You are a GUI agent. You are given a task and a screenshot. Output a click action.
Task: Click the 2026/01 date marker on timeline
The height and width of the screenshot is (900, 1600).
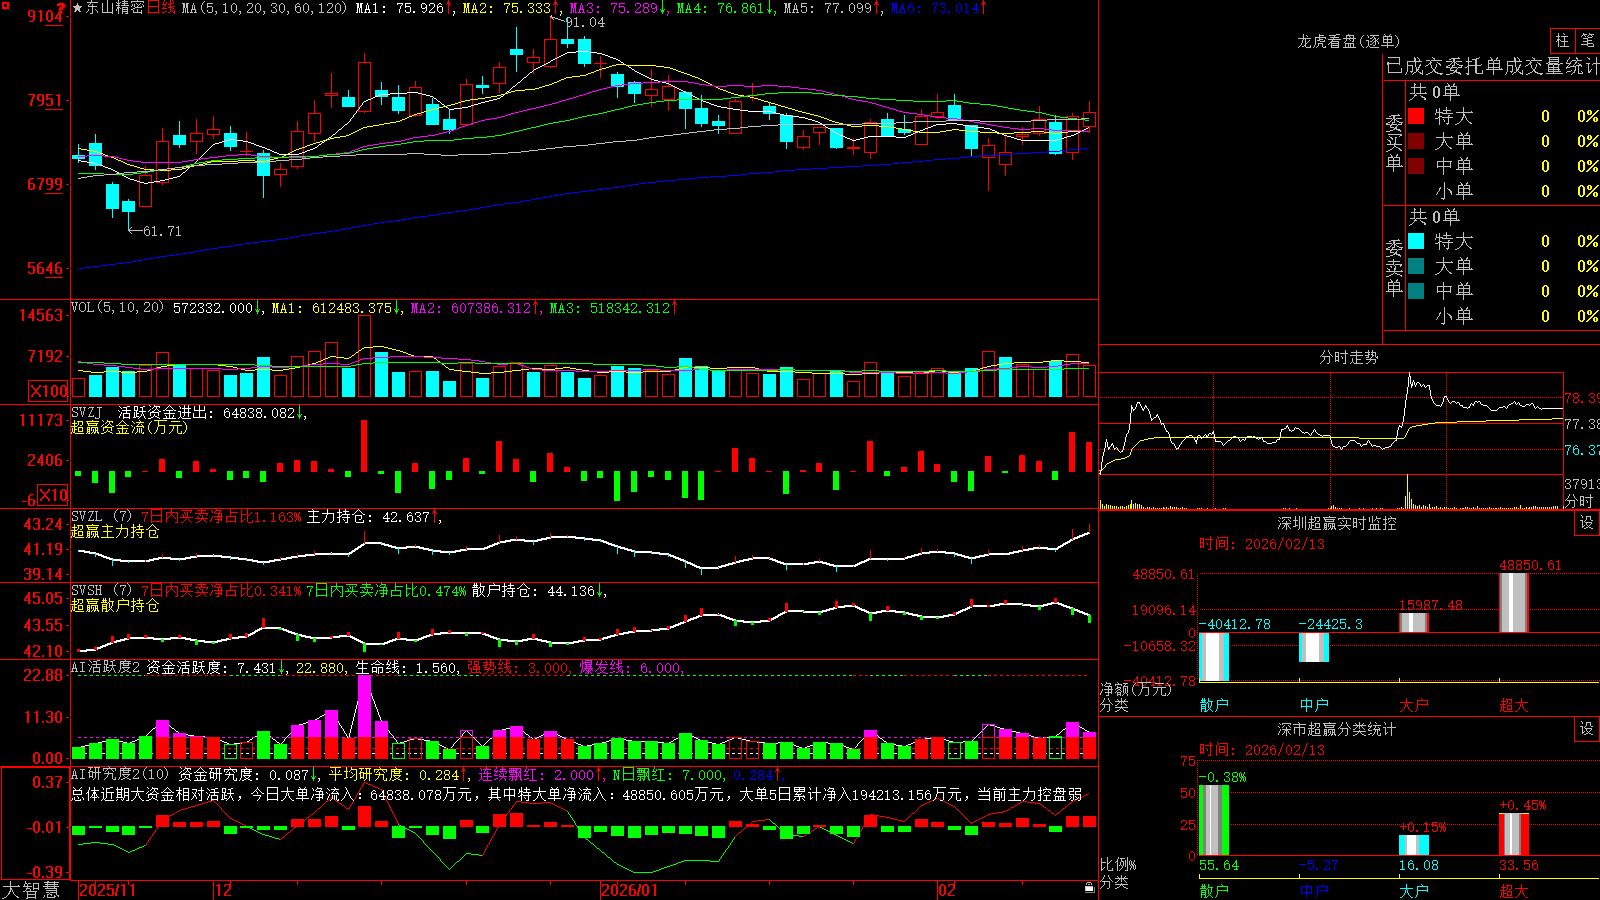(630, 890)
